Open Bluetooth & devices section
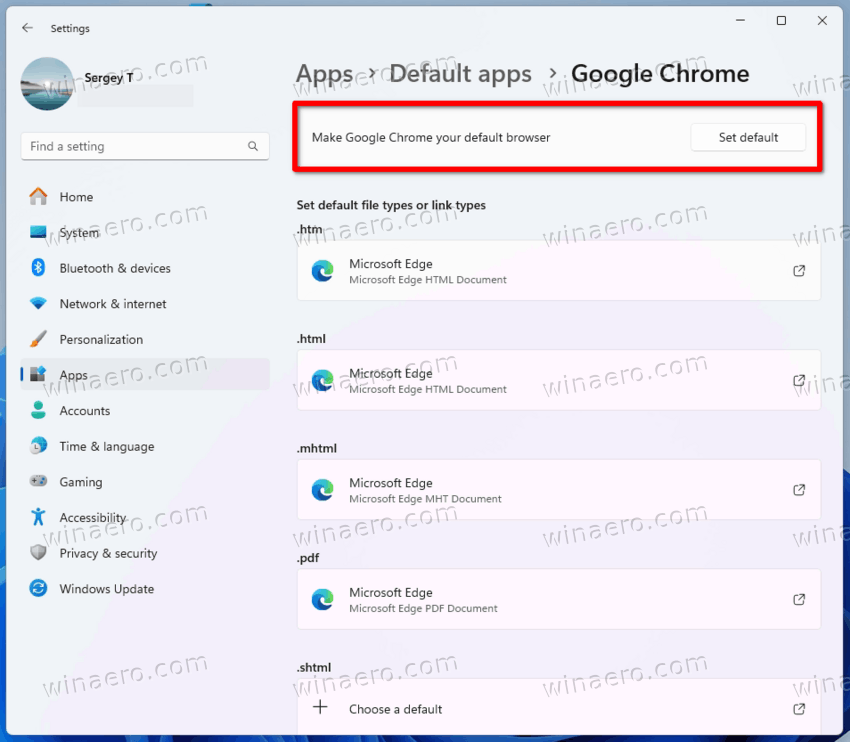Image resolution: width=850 pixels, height=742 pixels. [x=145, y=268]
